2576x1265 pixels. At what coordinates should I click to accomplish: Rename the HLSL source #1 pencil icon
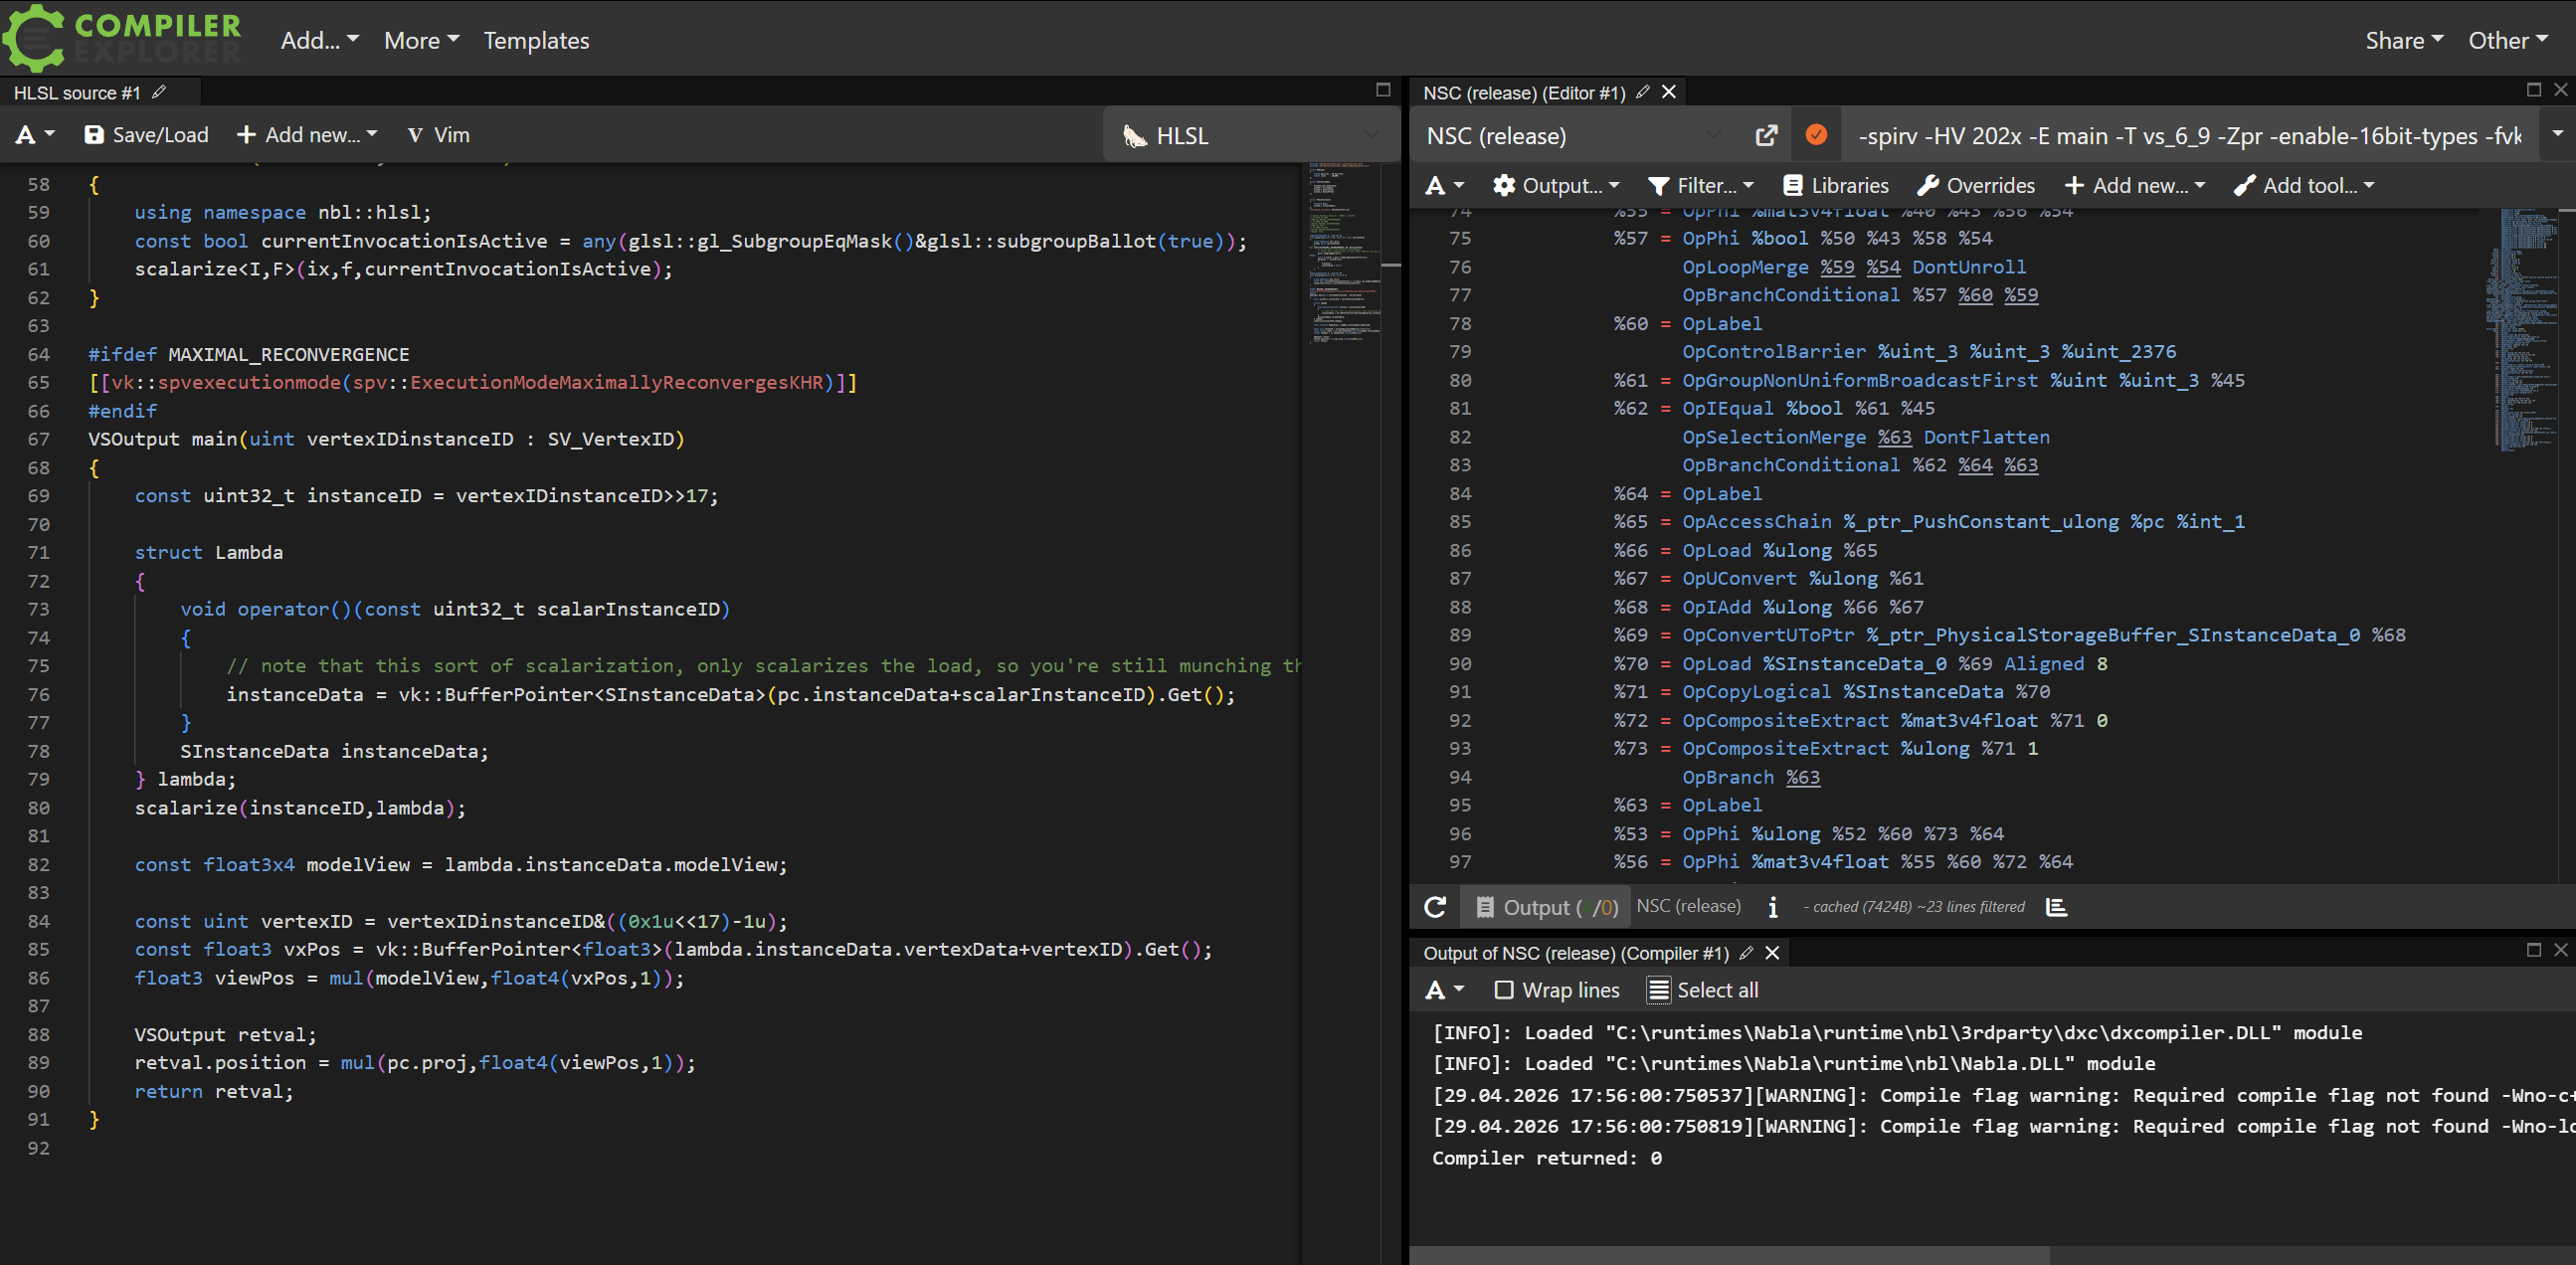(159, 92)
